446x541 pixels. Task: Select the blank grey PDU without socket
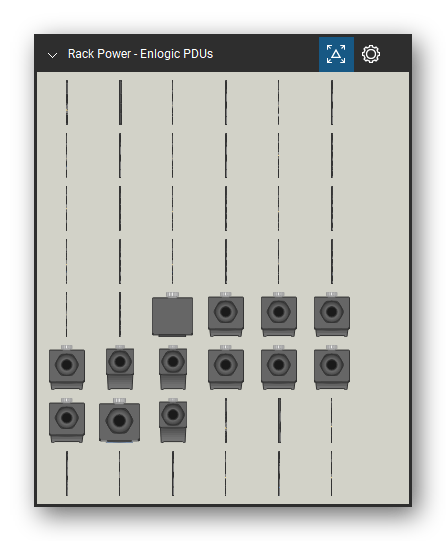pyautogui.click(x=172, y=314)
